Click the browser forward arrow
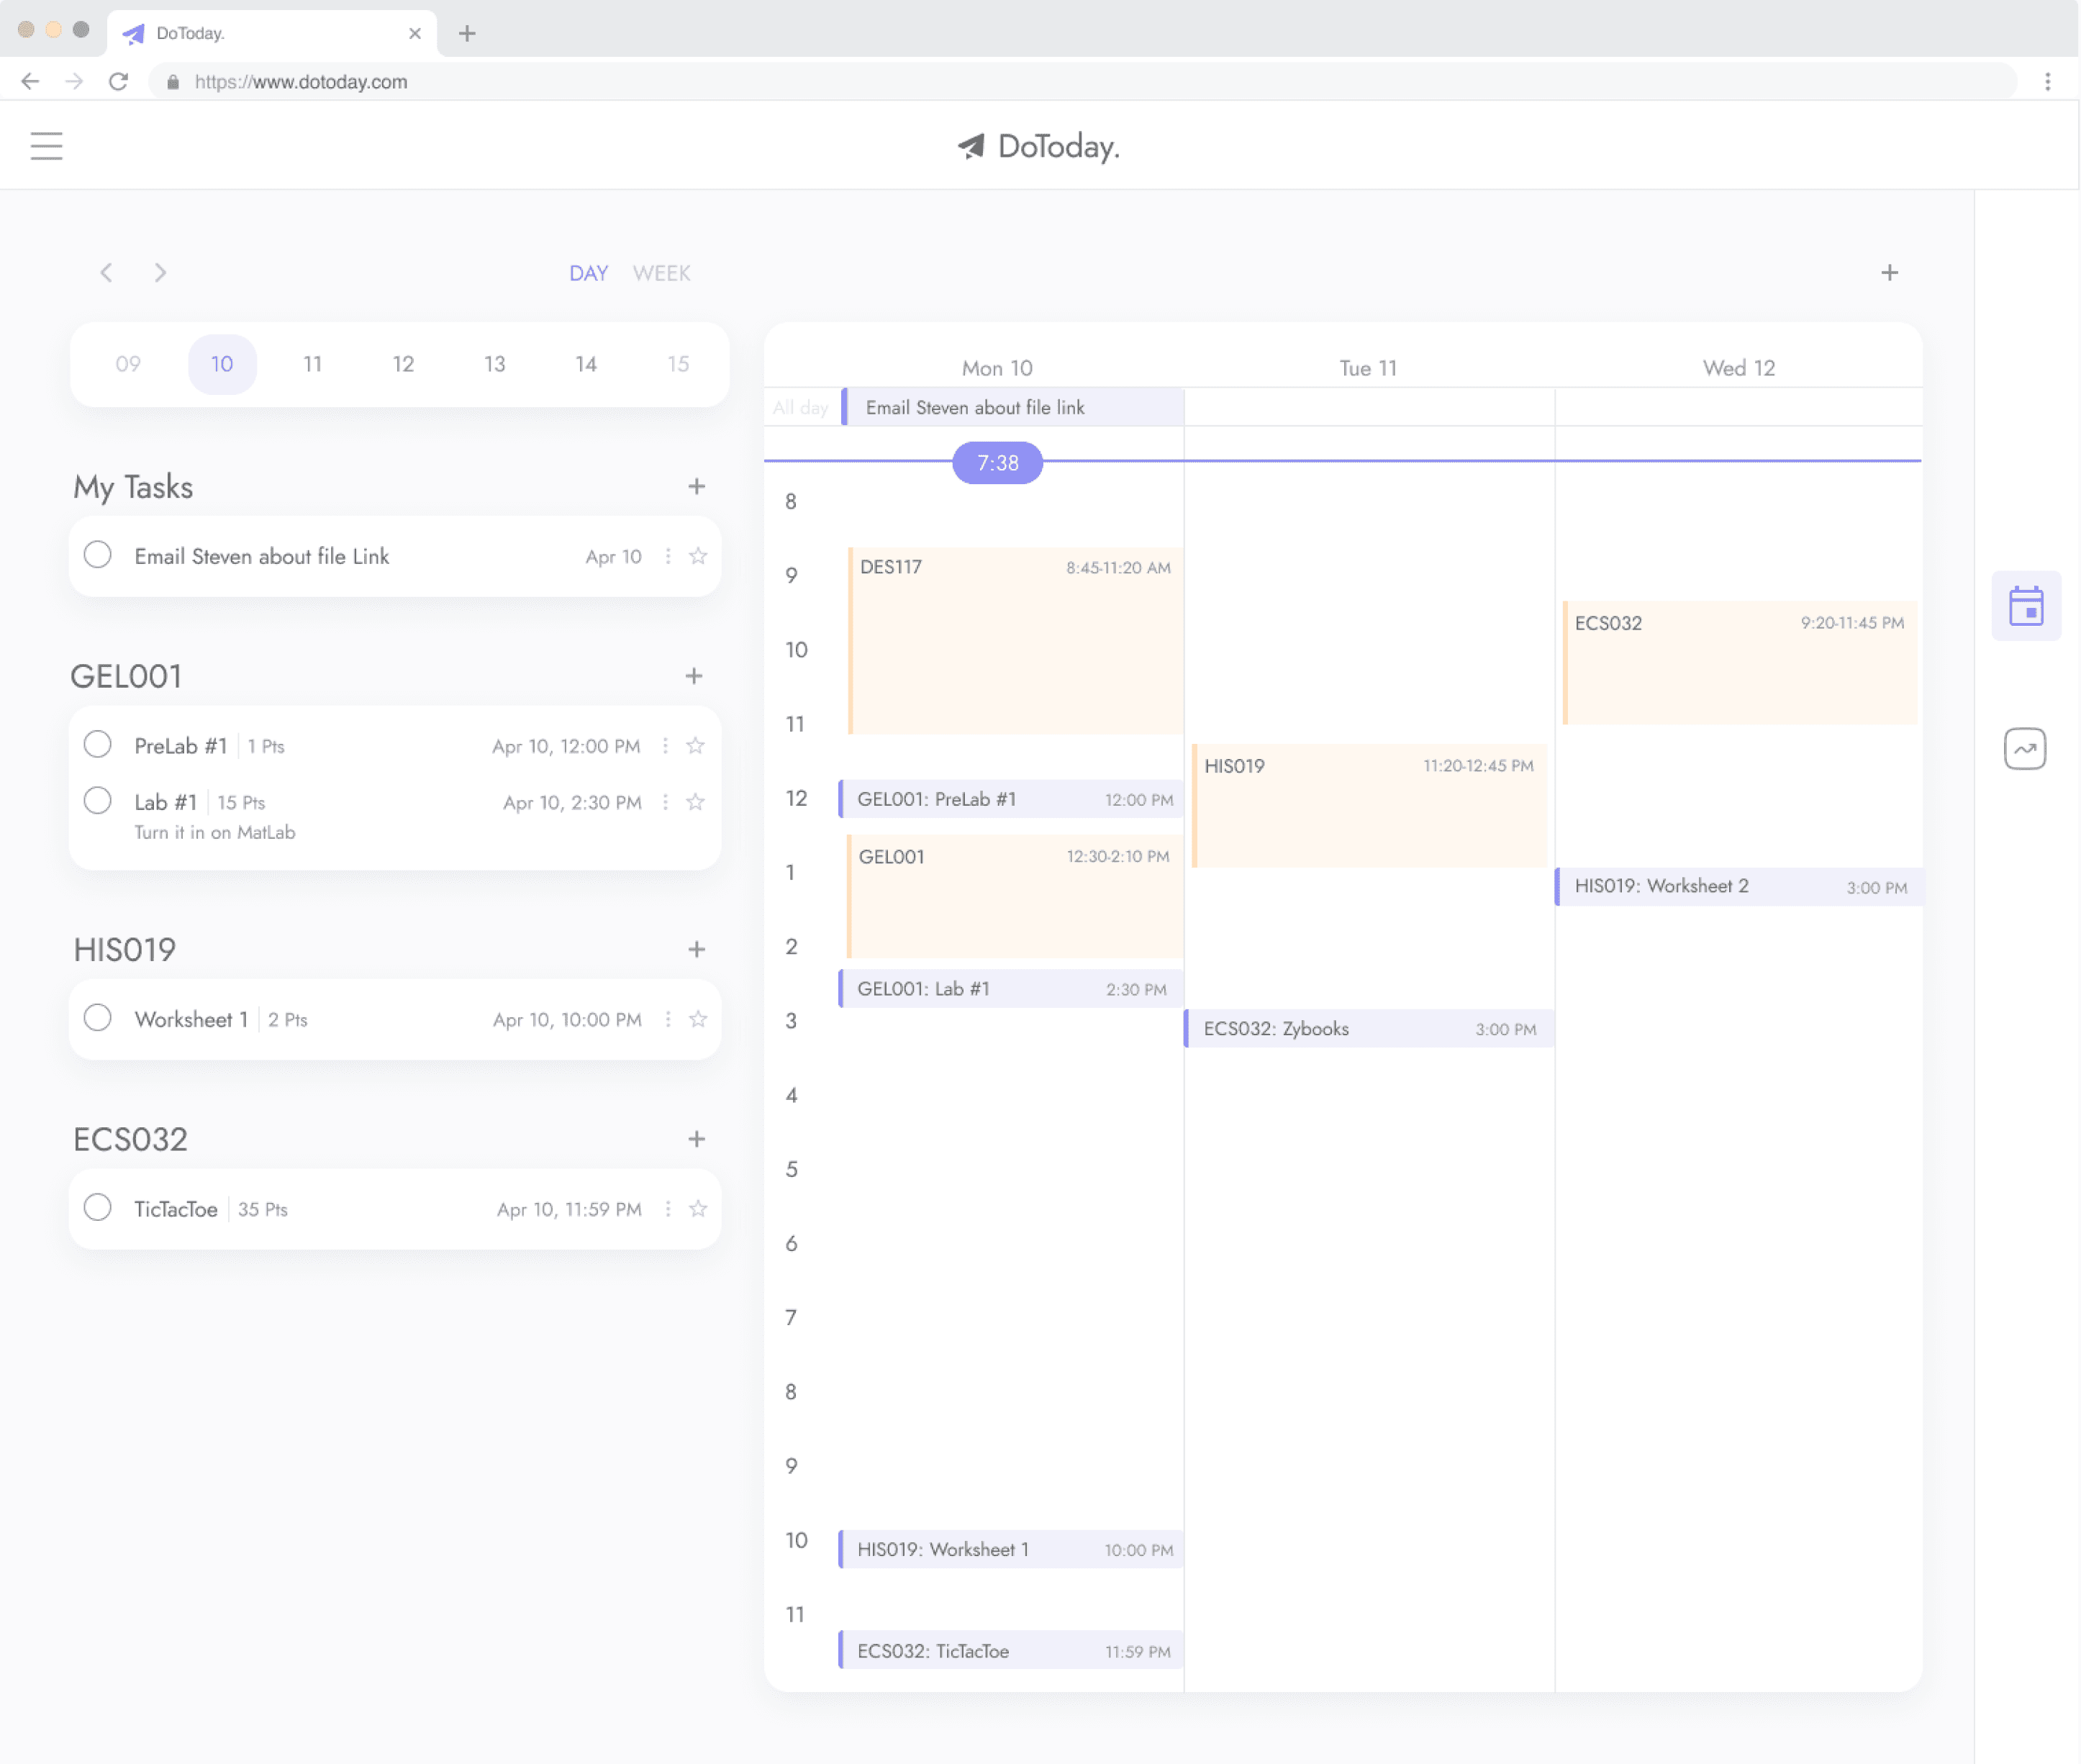The height and width of the screenshot is (1764, 2081). (x=74, y=81)
